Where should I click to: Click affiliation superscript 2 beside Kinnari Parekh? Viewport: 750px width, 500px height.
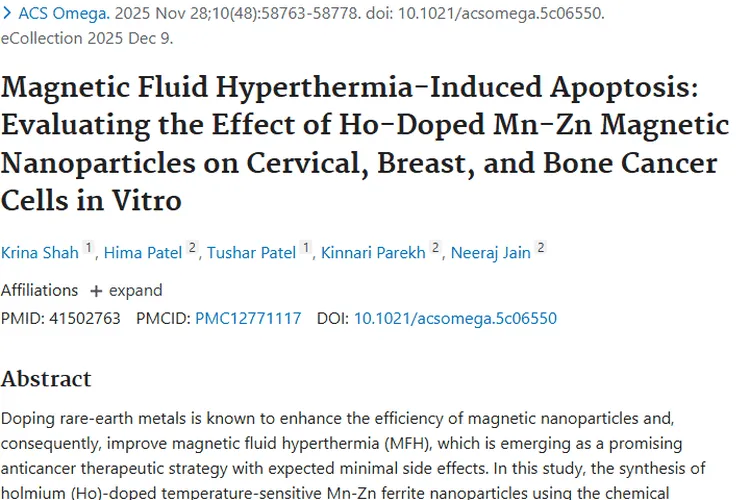pyautogui.click(x=435, y=248)
